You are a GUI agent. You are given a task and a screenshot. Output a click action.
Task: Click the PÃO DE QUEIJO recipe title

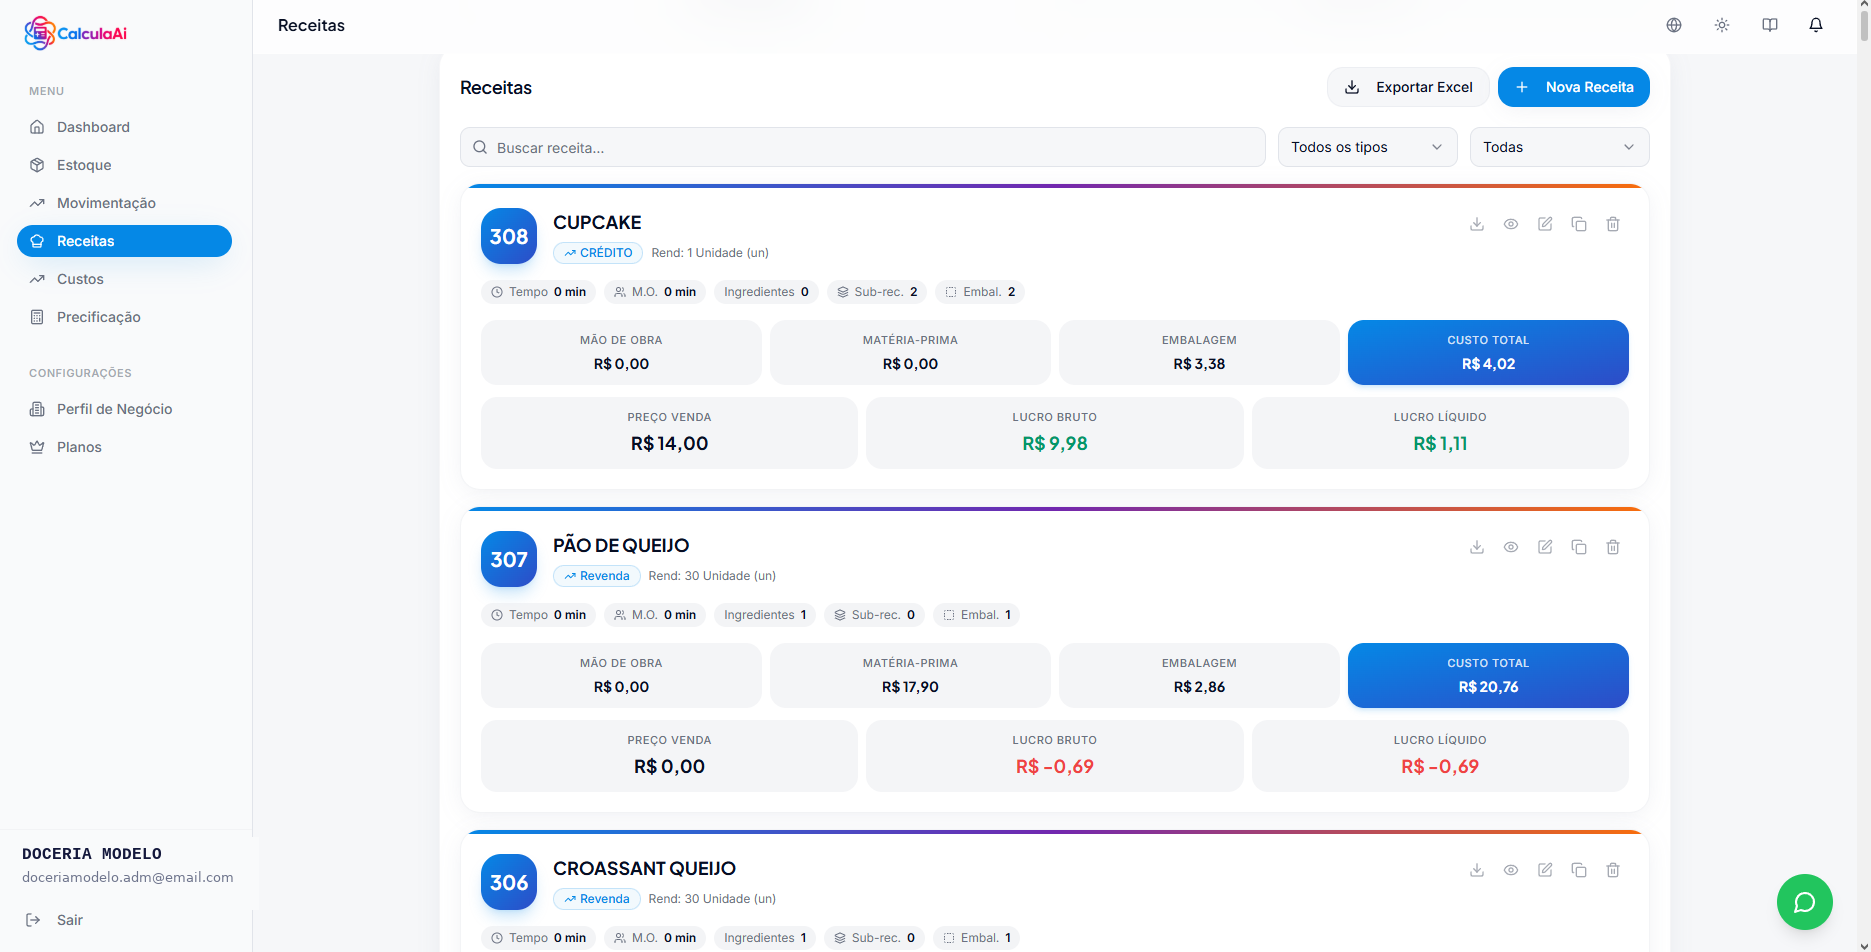coord(621,545)
